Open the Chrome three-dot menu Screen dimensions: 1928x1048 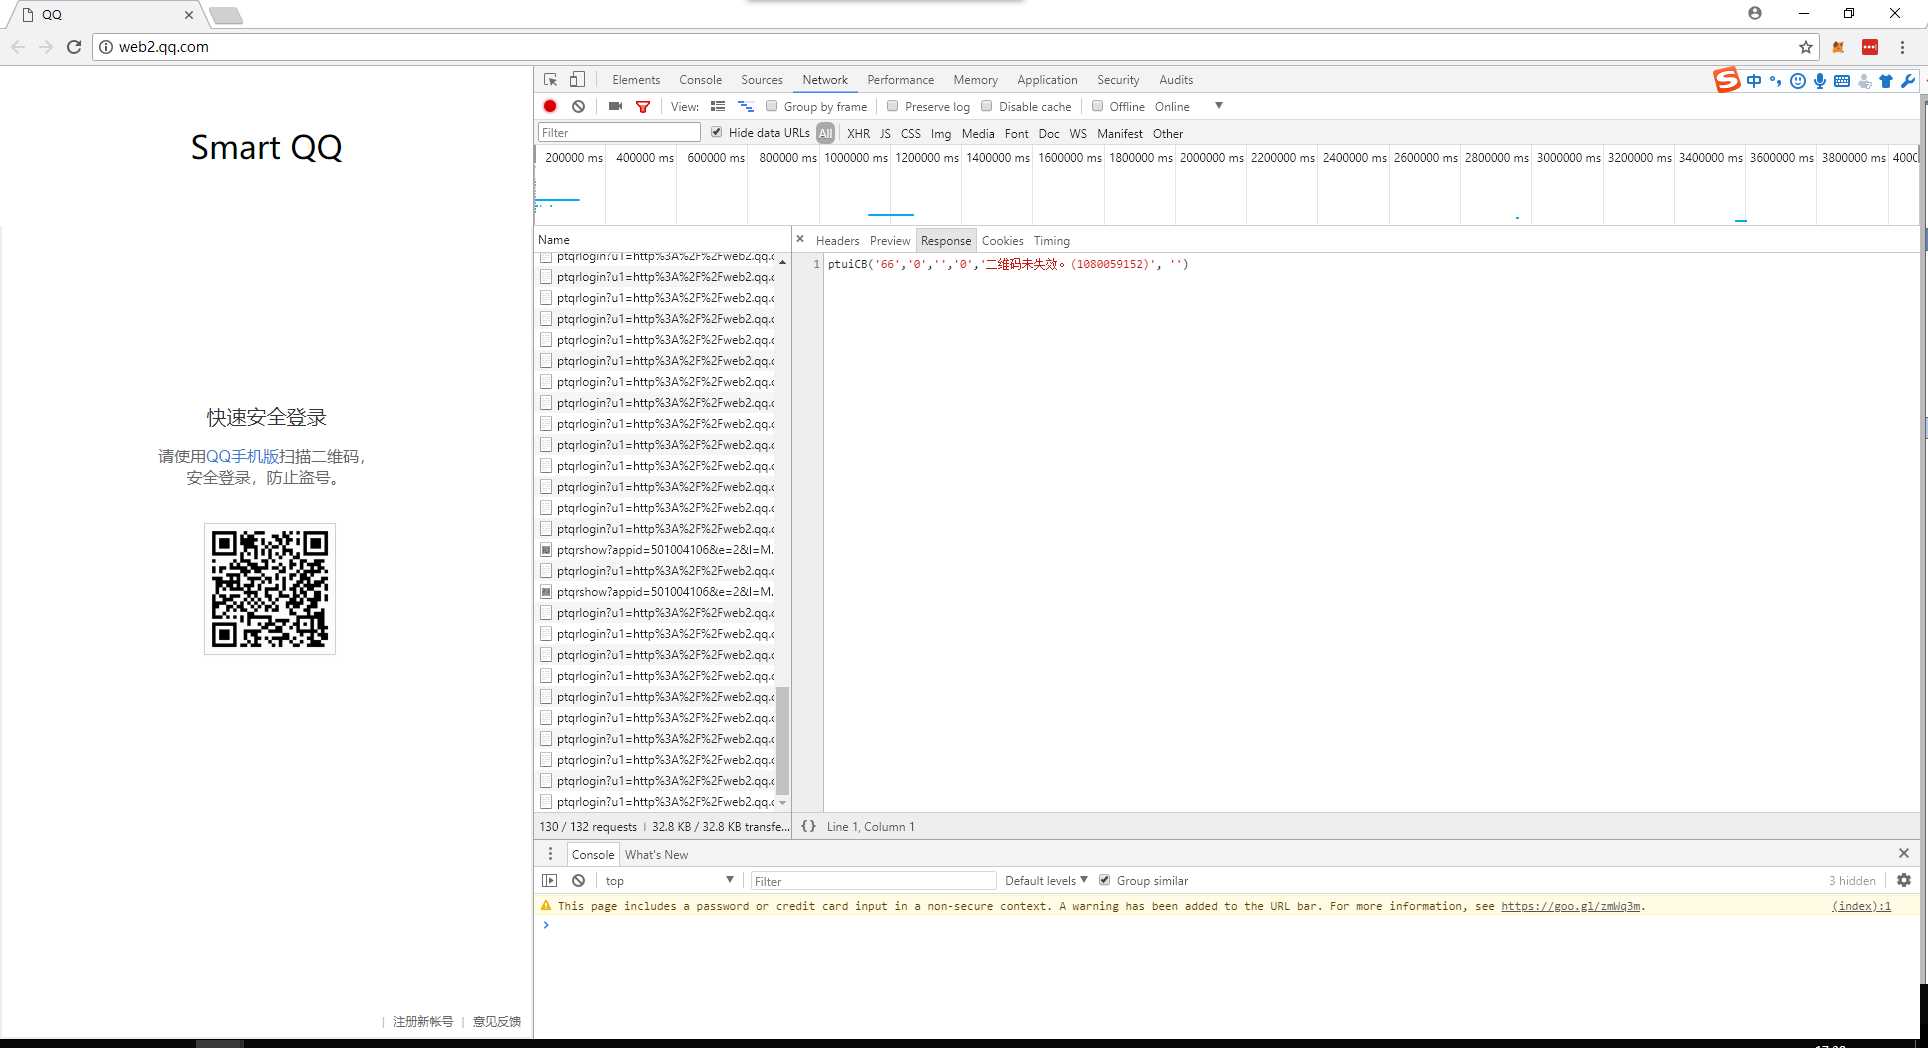tap(1902, 47)
